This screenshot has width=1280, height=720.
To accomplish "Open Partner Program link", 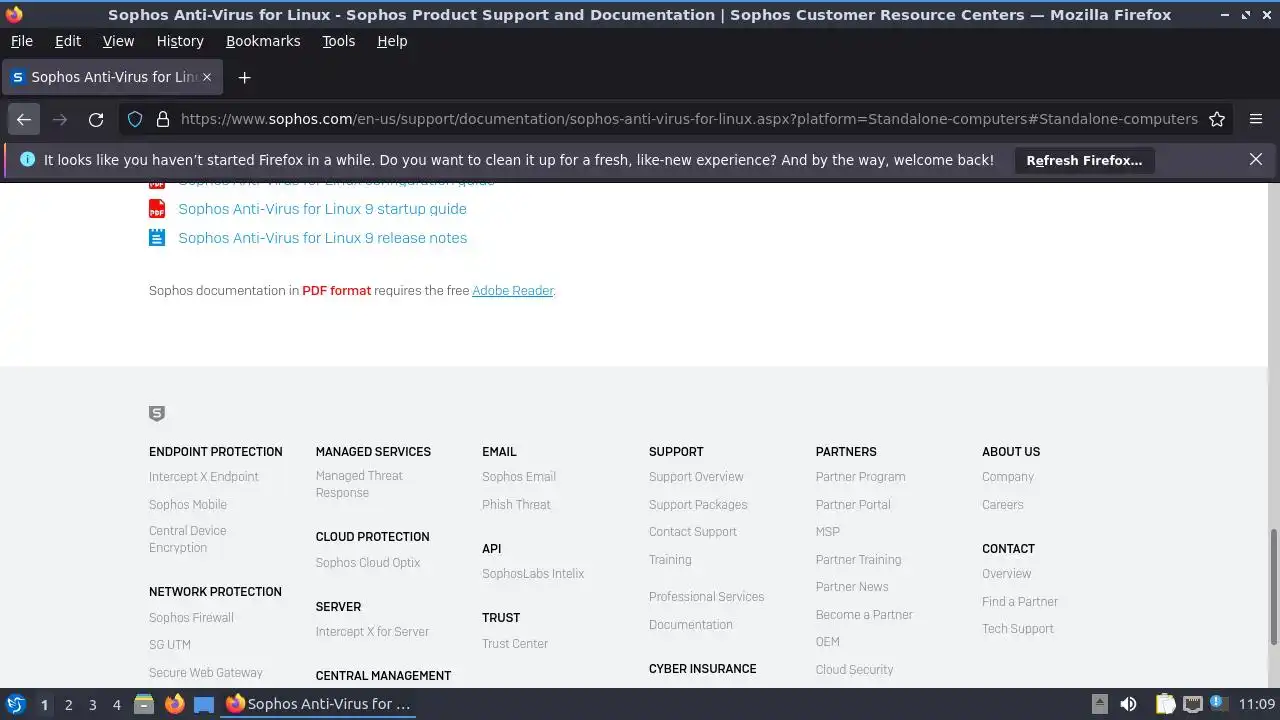I will [861, 477].
